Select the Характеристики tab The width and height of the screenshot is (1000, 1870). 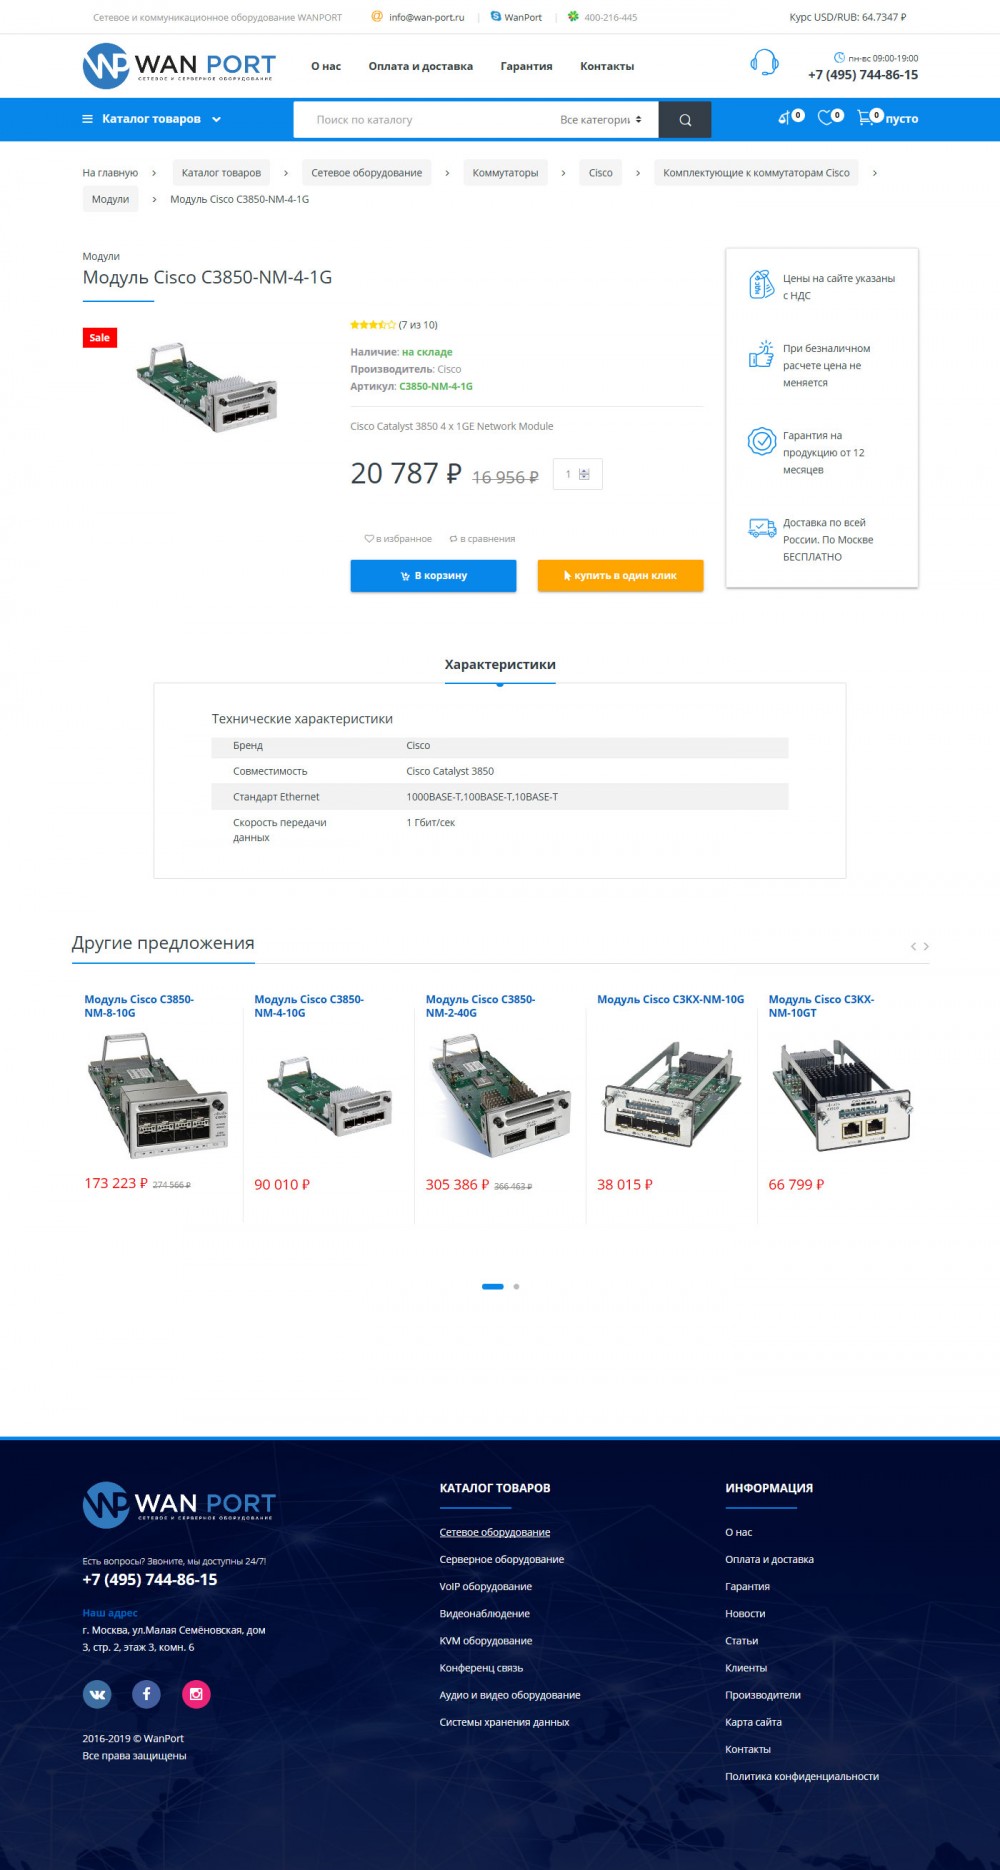500,664
